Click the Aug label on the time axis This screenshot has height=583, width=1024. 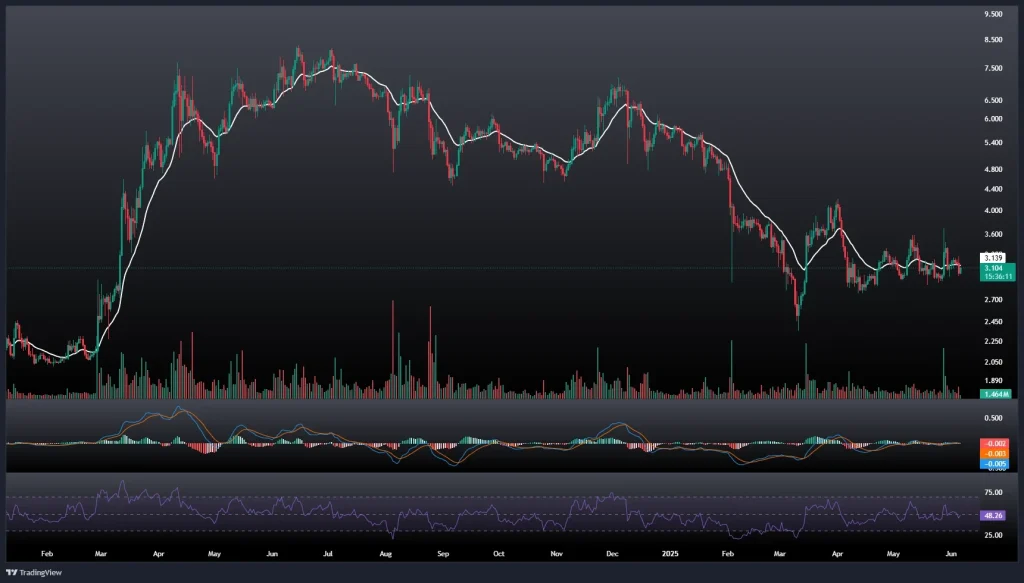[388, 551]
